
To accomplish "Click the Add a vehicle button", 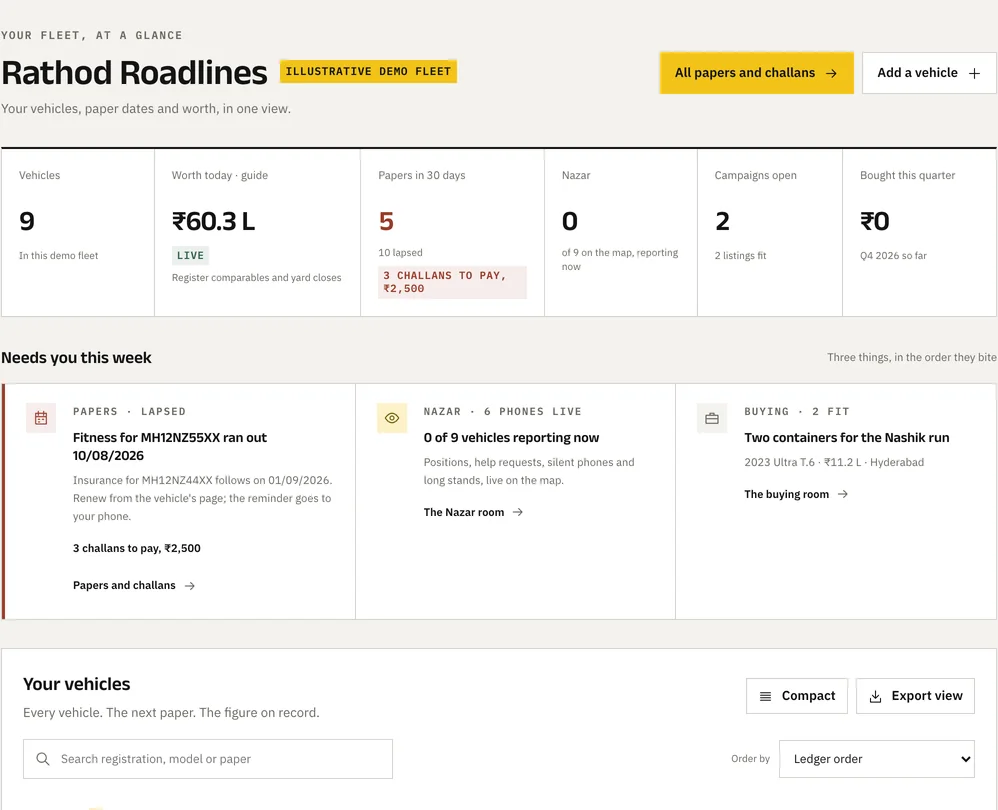I will click(x=929, y=73).
